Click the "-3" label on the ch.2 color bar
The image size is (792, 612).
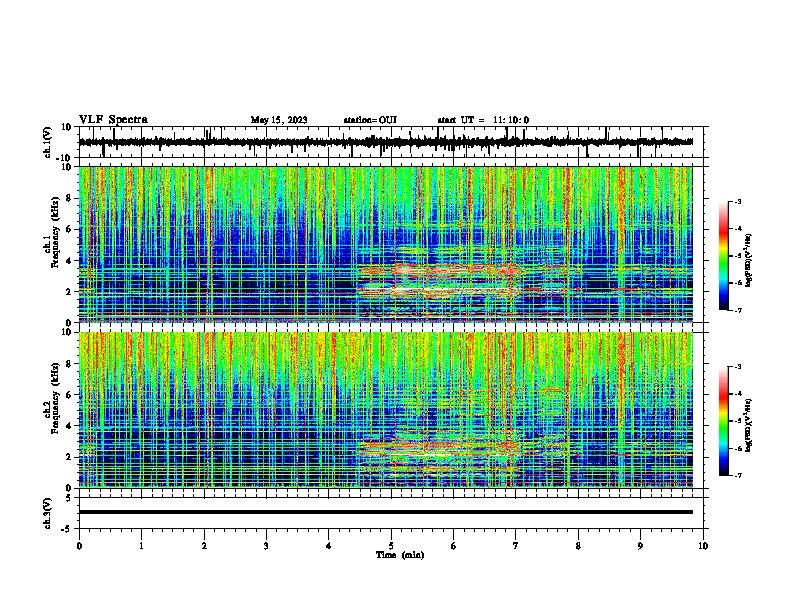click(x=737, y=367)
